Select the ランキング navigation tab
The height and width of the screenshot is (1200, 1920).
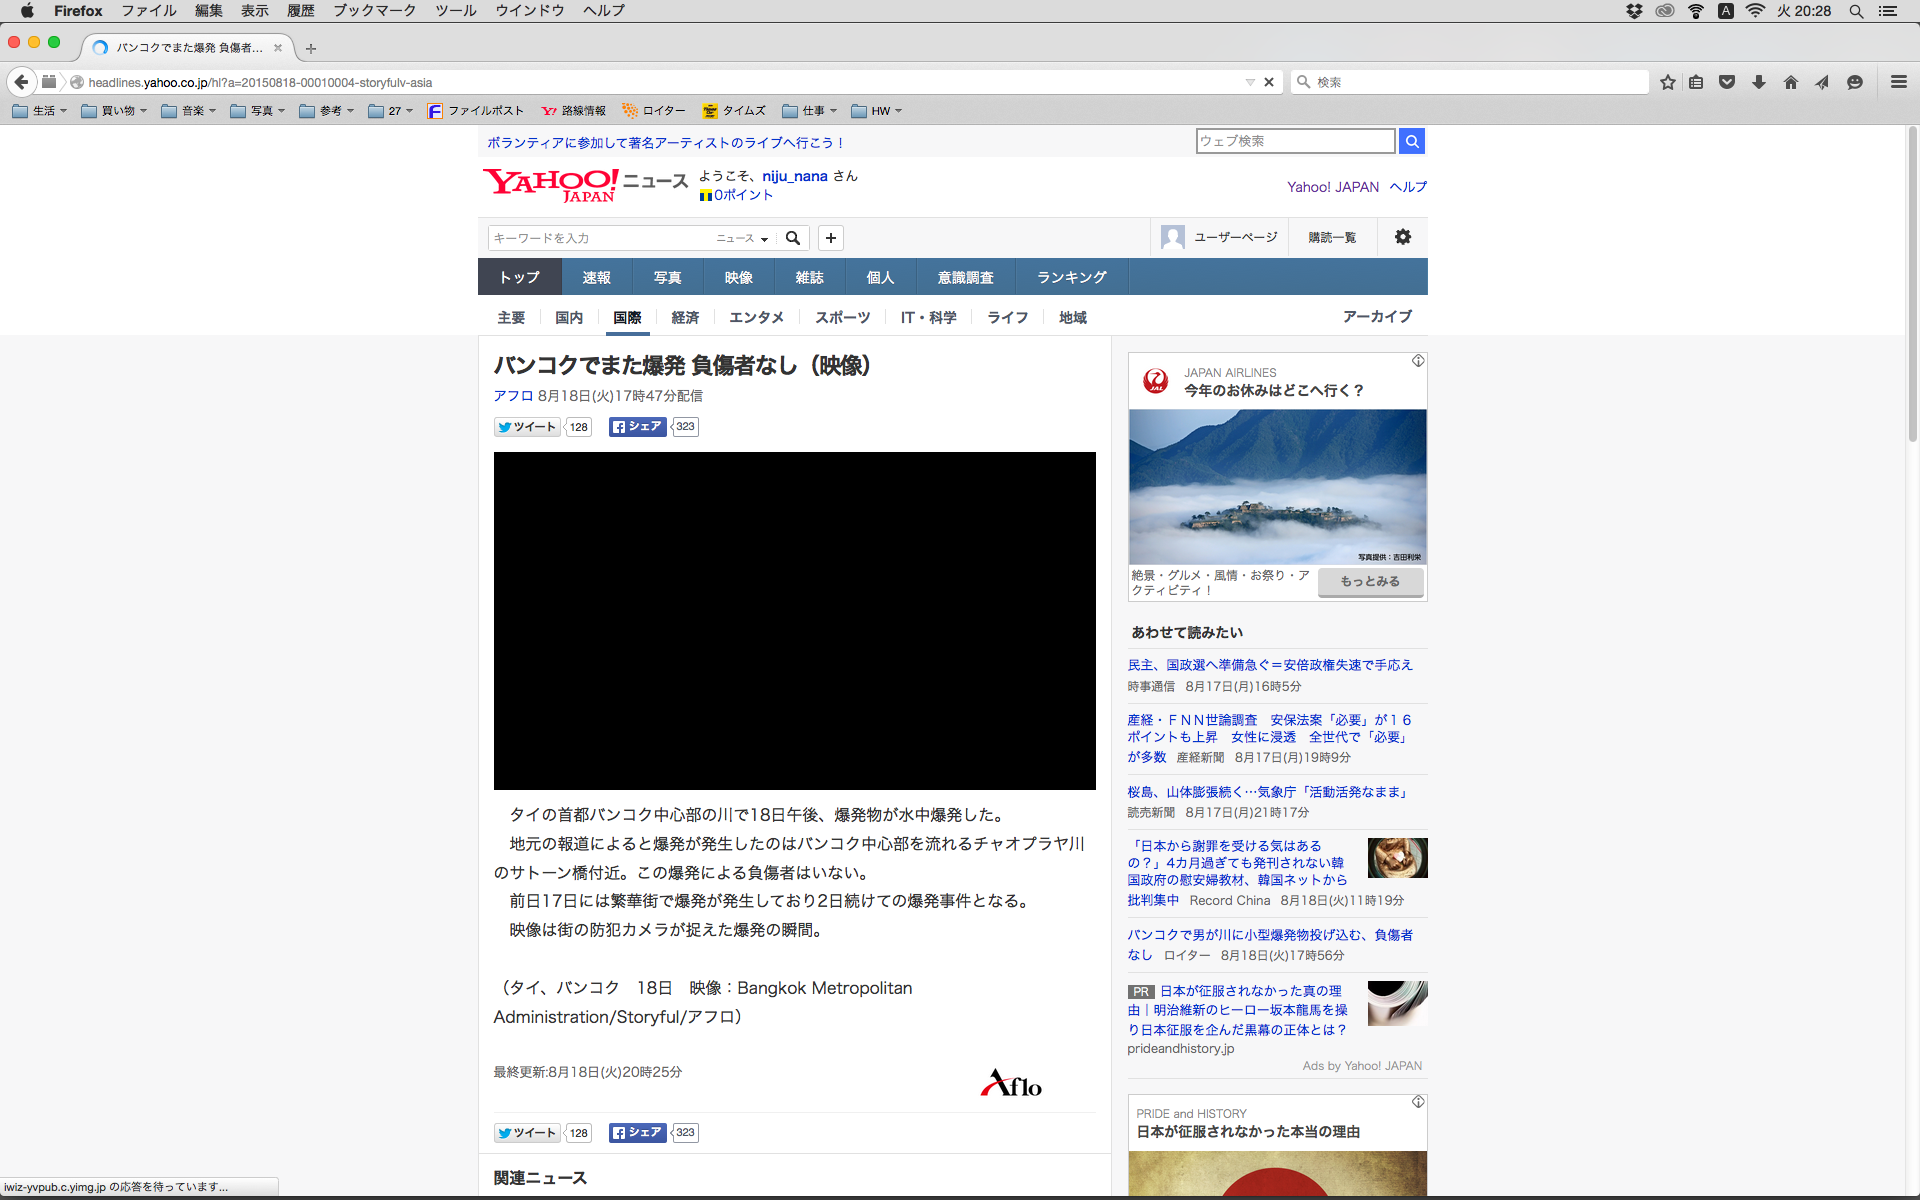click(x=1071, y=277)
